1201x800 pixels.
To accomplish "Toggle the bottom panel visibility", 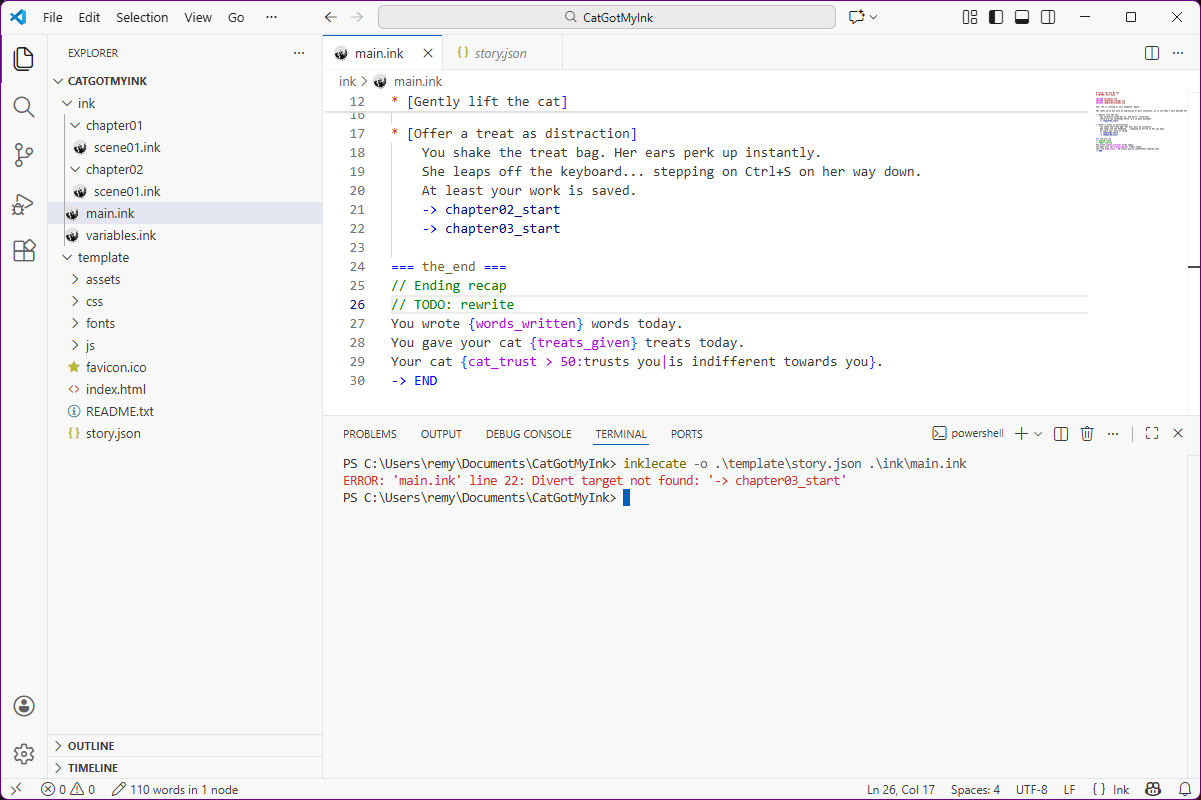I will [1023, 16].
